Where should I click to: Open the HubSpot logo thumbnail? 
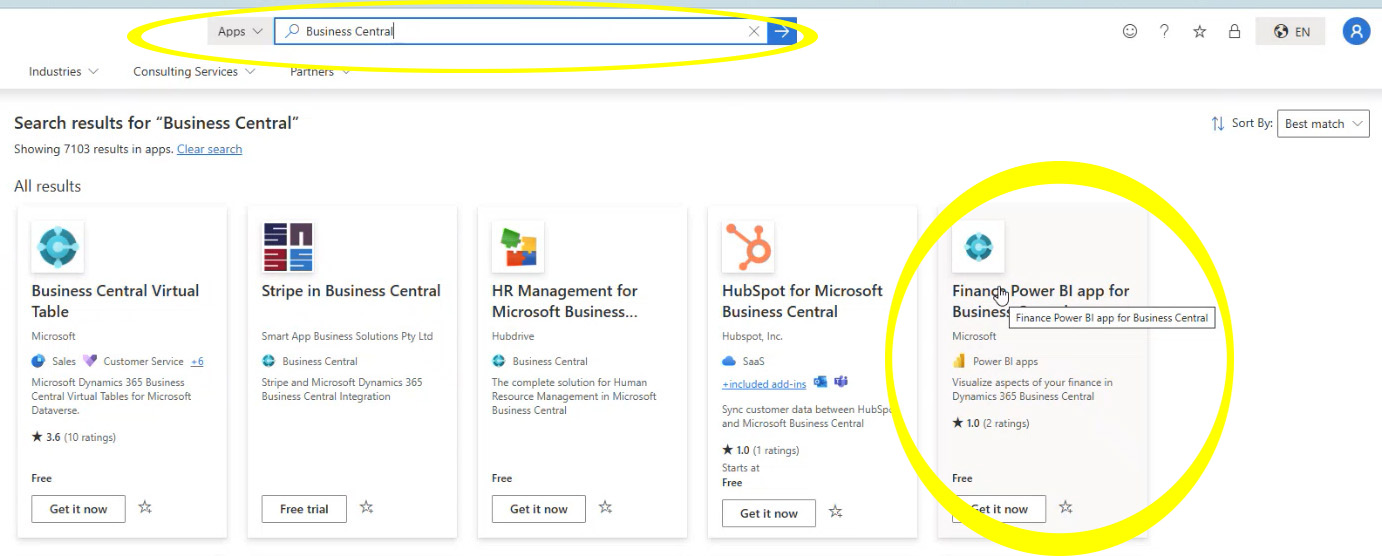748,246
